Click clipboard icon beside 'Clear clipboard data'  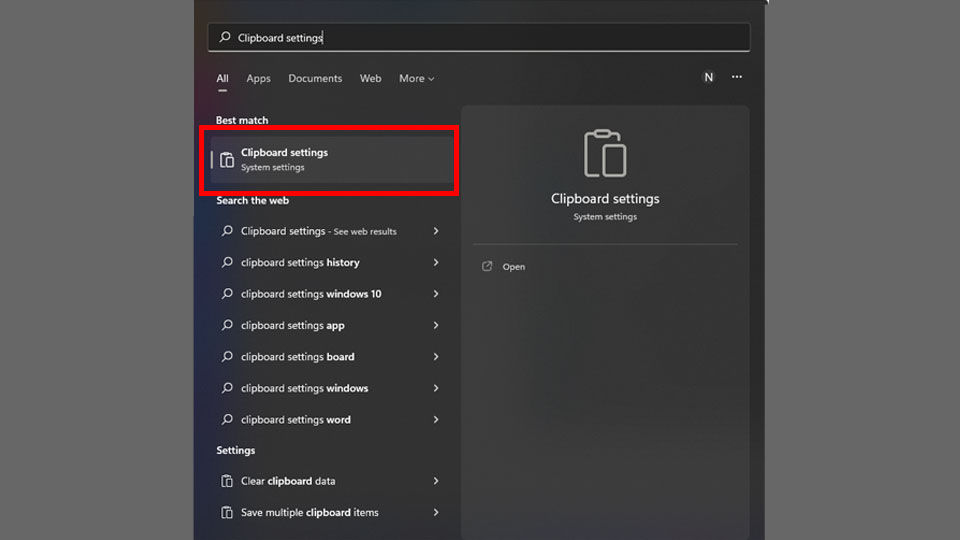point(227,481)
